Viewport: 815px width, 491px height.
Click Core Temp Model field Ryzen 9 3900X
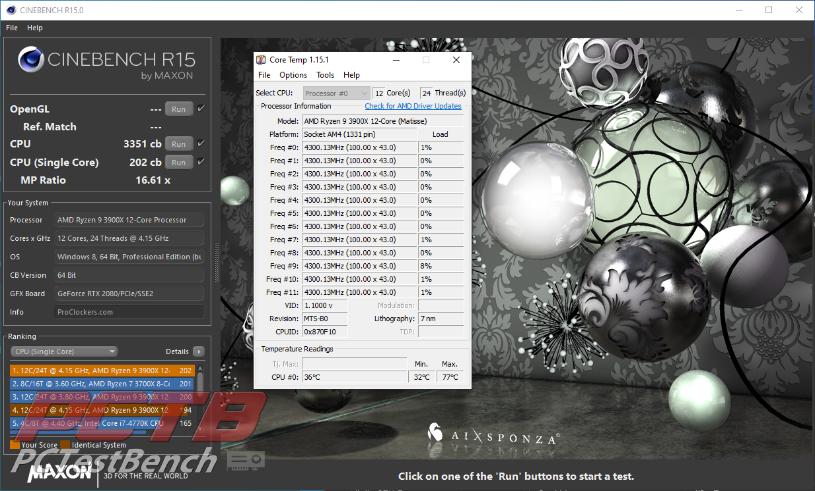383,121
